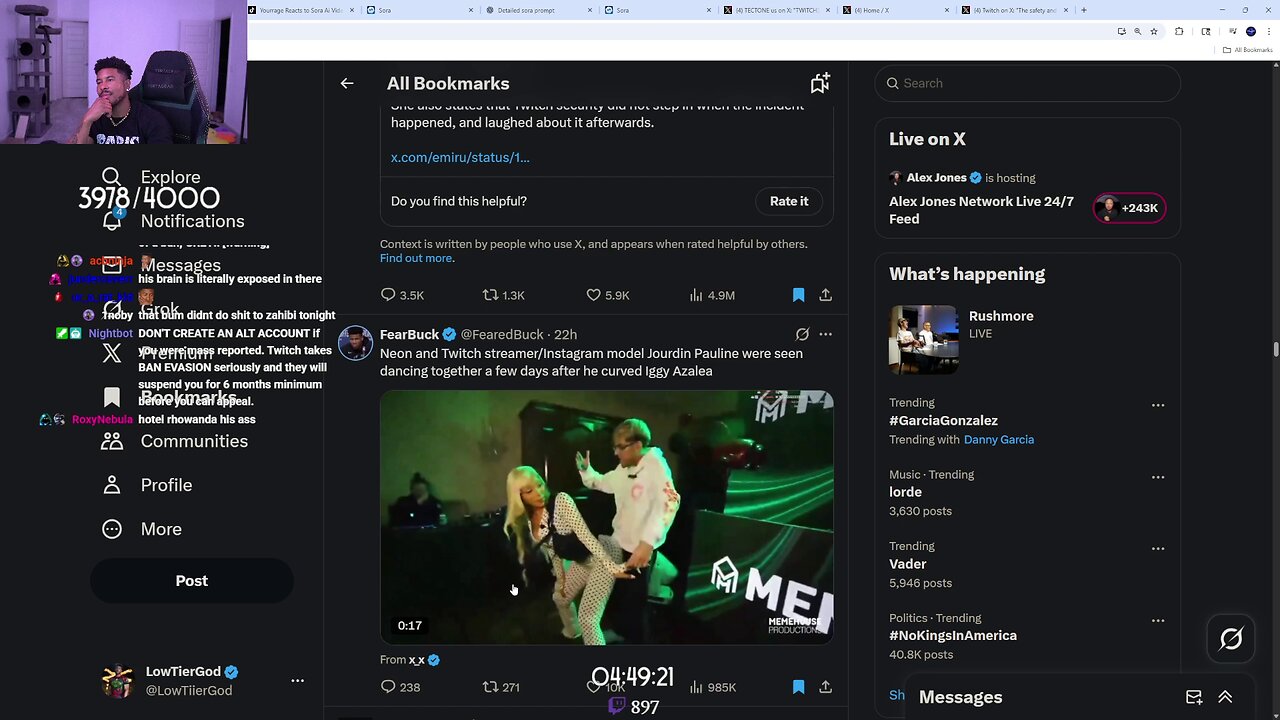Compose a new message from the Messages dock
The width and height of the screenshot is (1280, 720).
[x=1194, y=697]
